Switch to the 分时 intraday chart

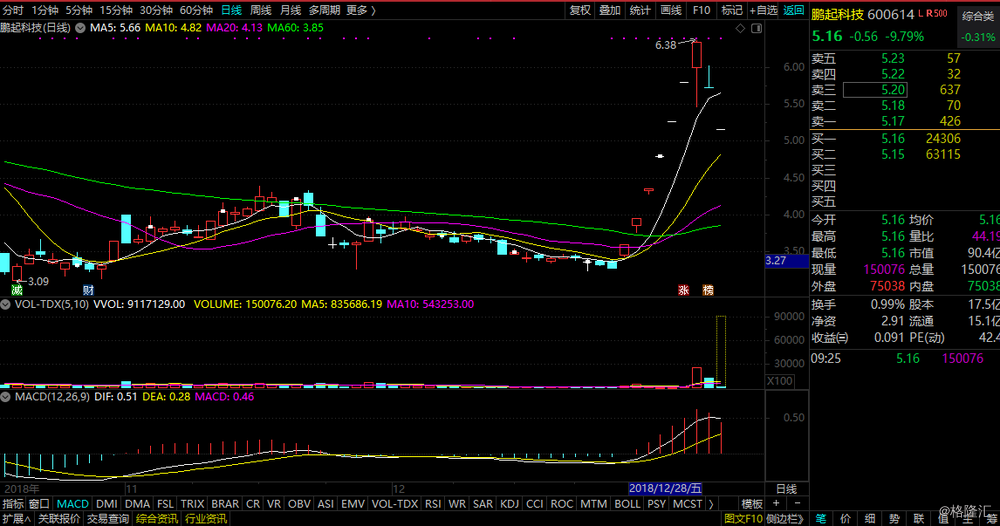click(13, 10)
